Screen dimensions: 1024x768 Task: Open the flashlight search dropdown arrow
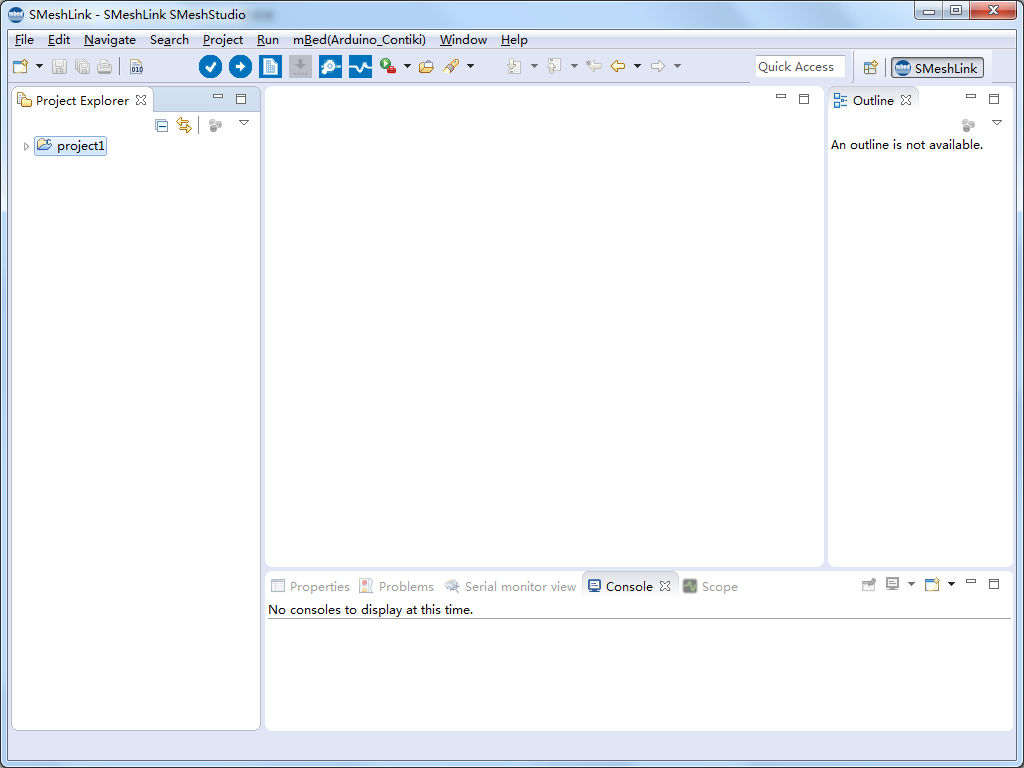point(470,66)
